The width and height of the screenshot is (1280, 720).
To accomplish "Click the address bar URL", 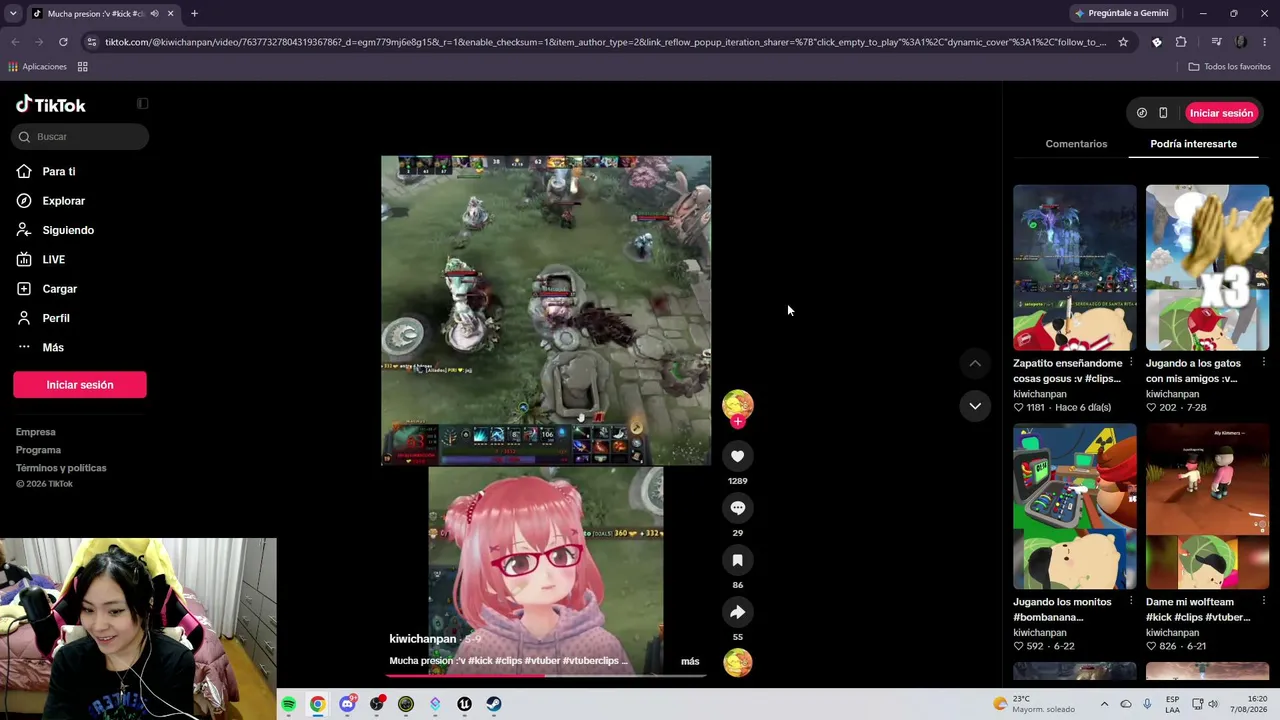I will coord(606,42).
